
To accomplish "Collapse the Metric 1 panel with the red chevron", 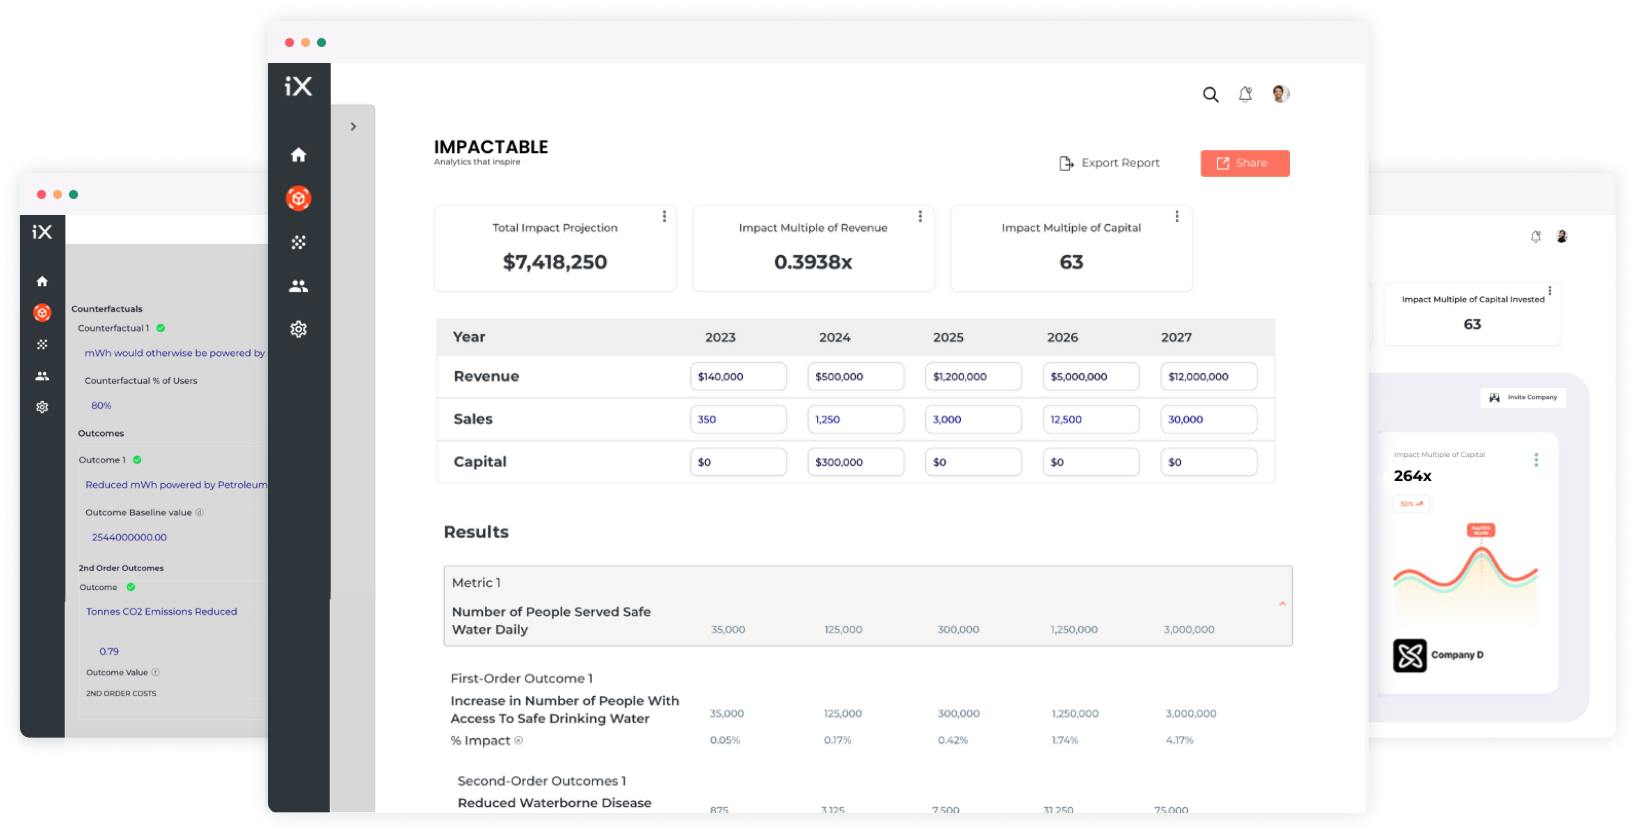I will pos(1282,604).
